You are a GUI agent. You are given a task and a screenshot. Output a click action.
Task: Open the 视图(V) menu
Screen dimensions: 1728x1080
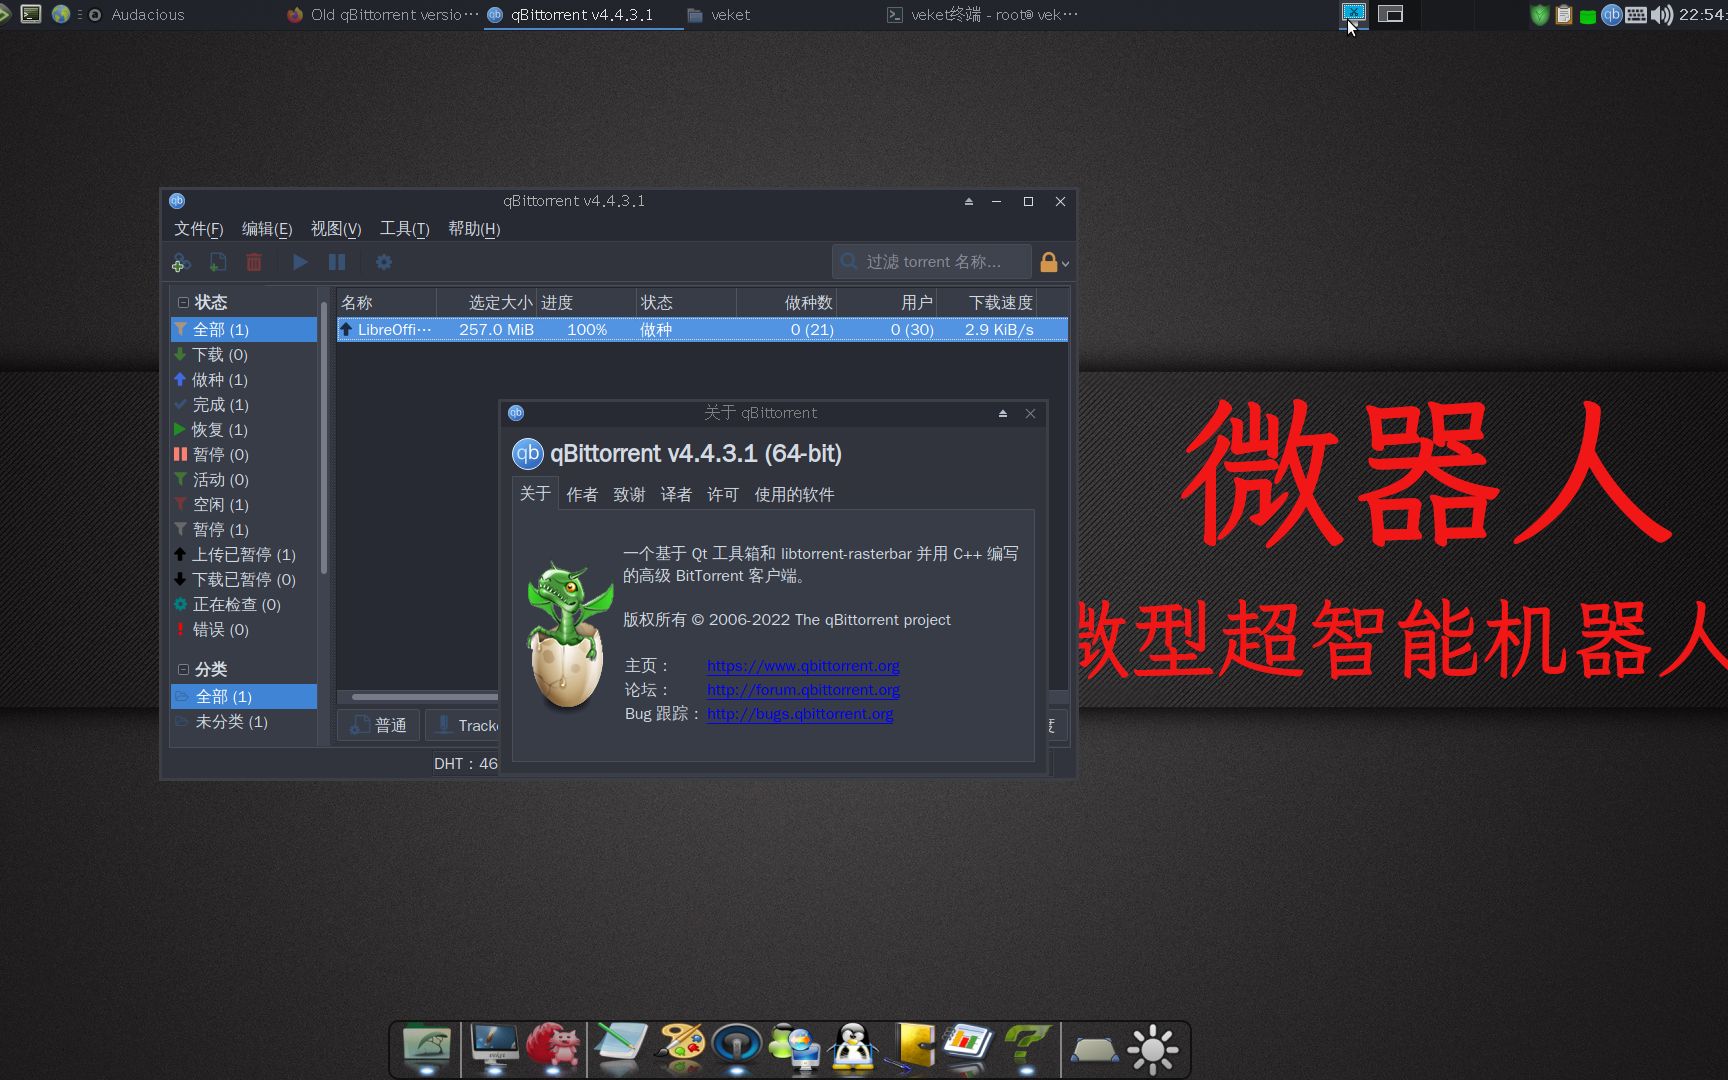(x=336, y=229)
